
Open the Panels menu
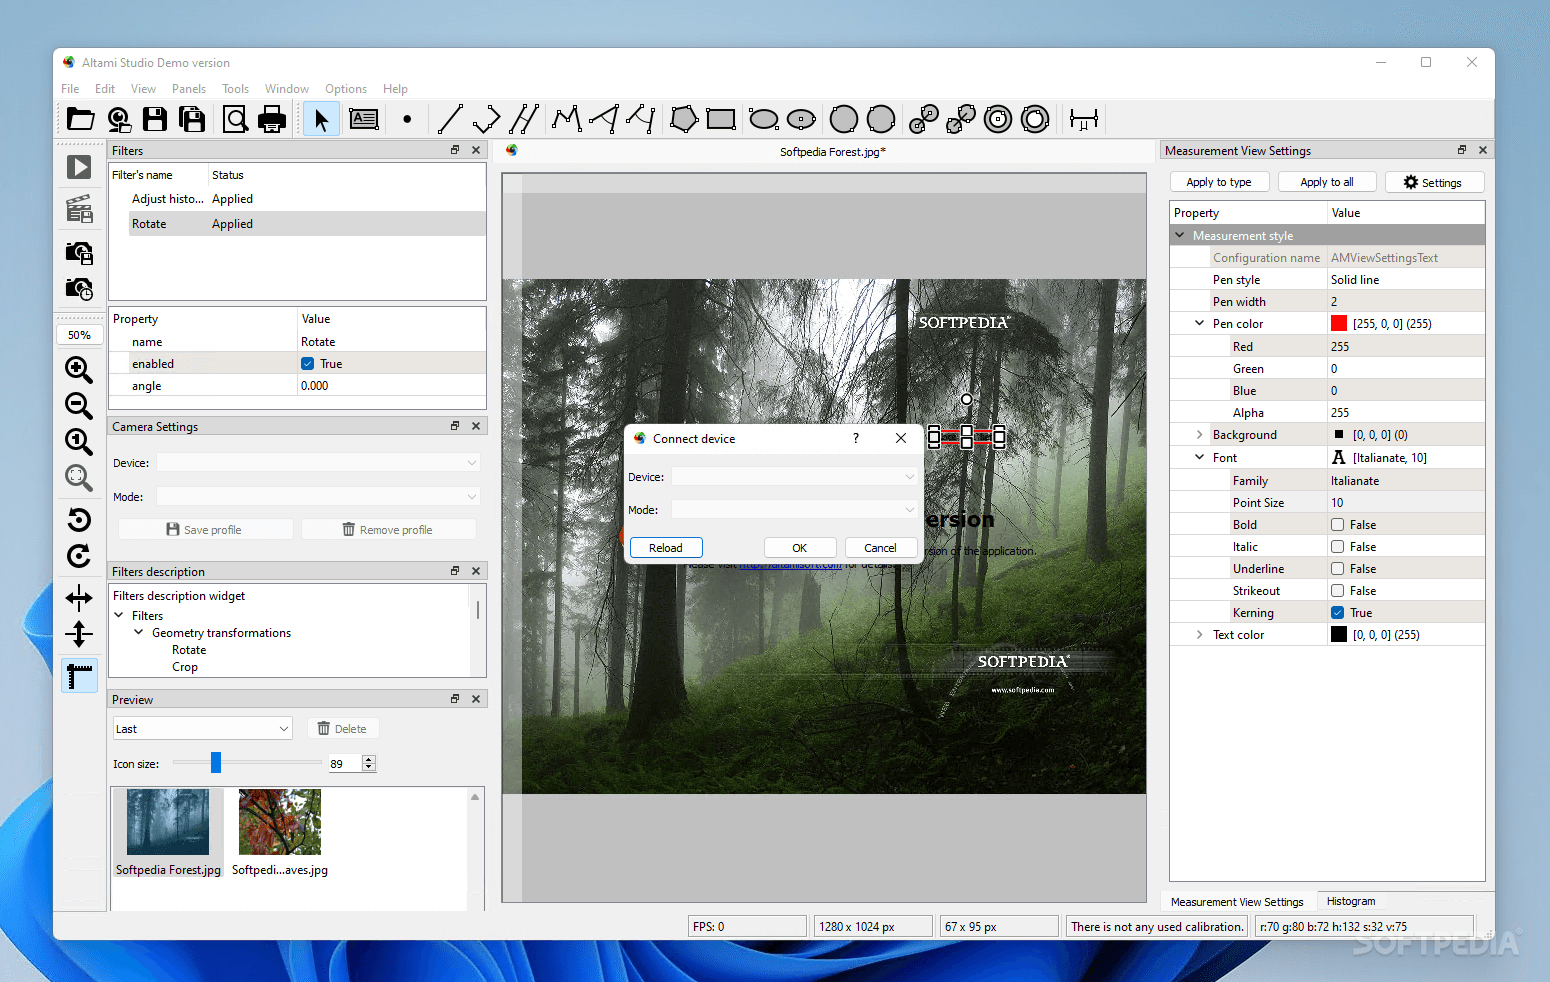click(x=188, y=89)
